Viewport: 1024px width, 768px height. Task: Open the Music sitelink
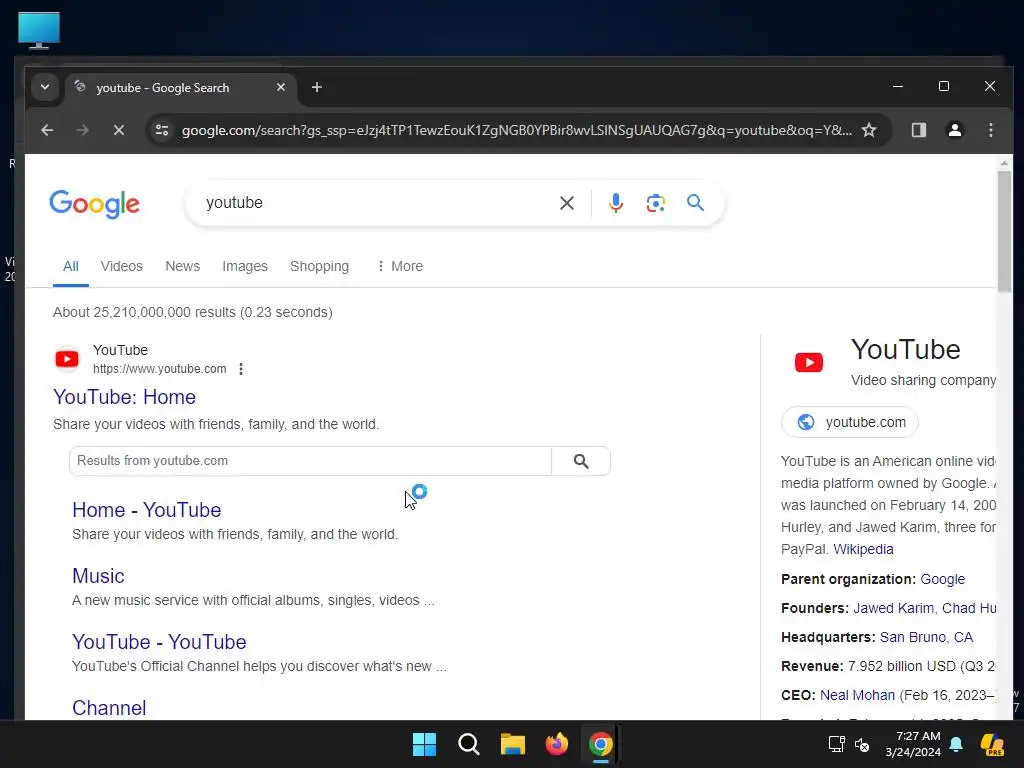[x=98, y=576]
